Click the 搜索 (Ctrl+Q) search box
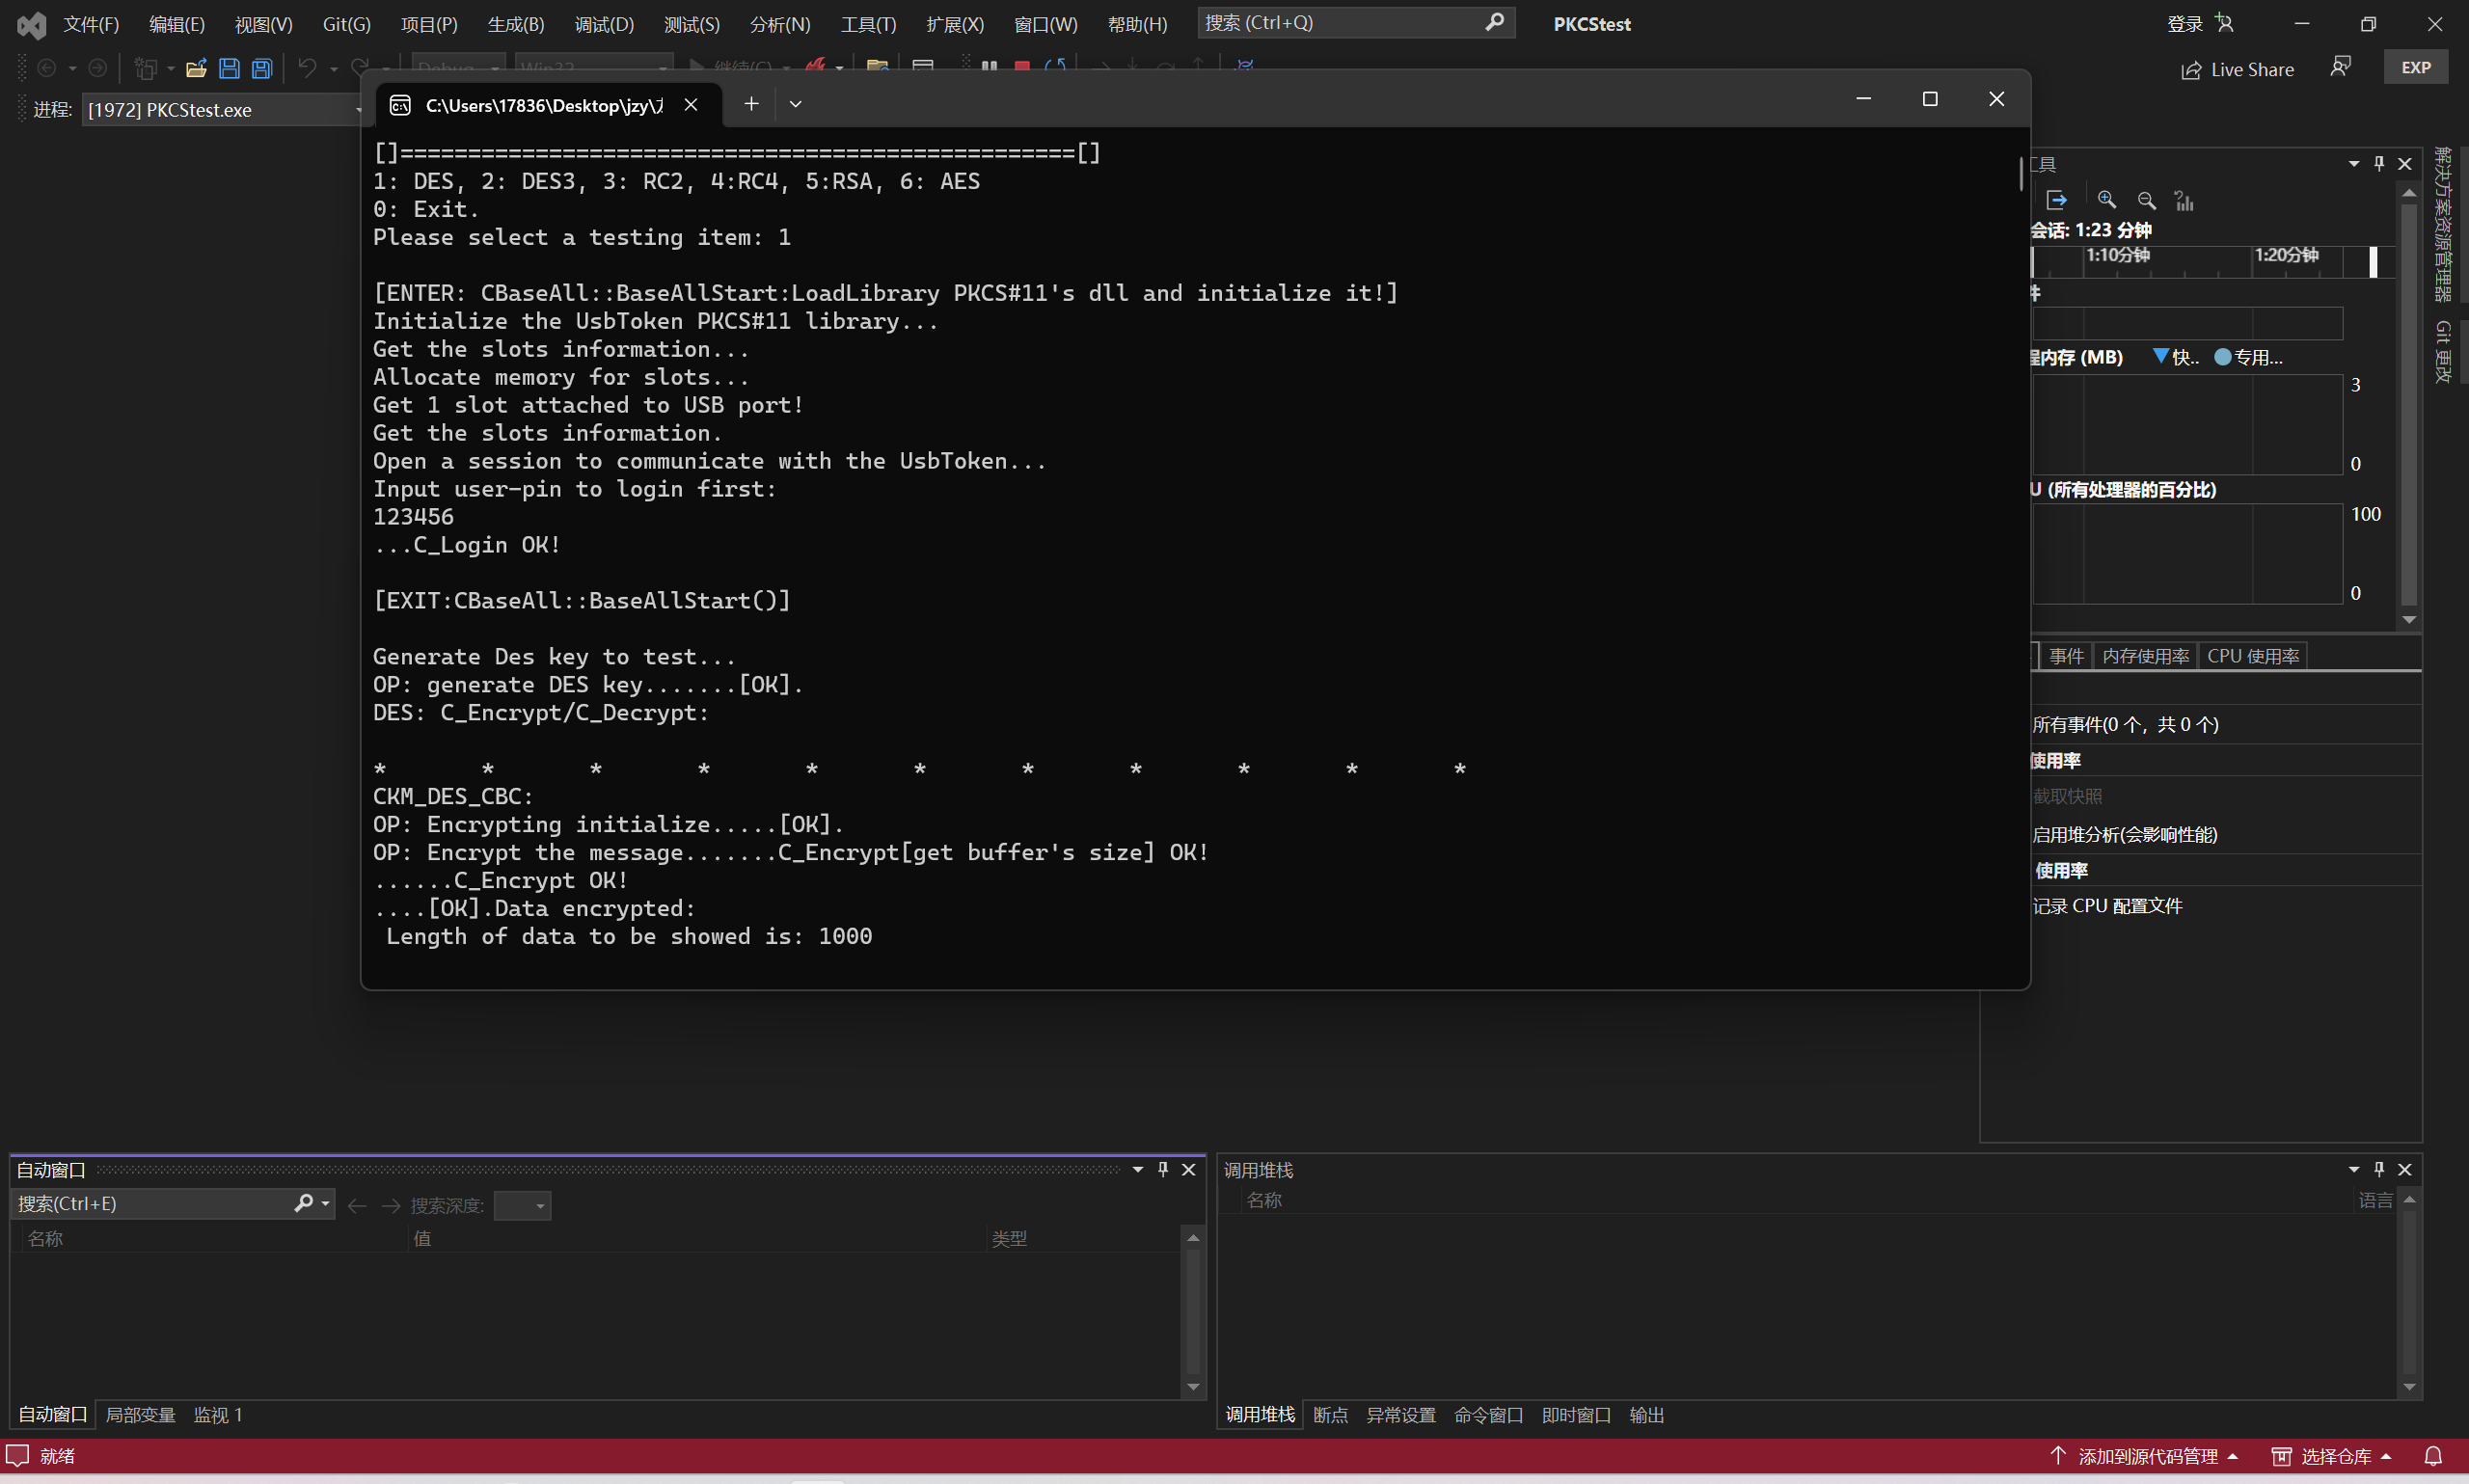This screenshot has width=2469, height=1484. point(1340,22)
